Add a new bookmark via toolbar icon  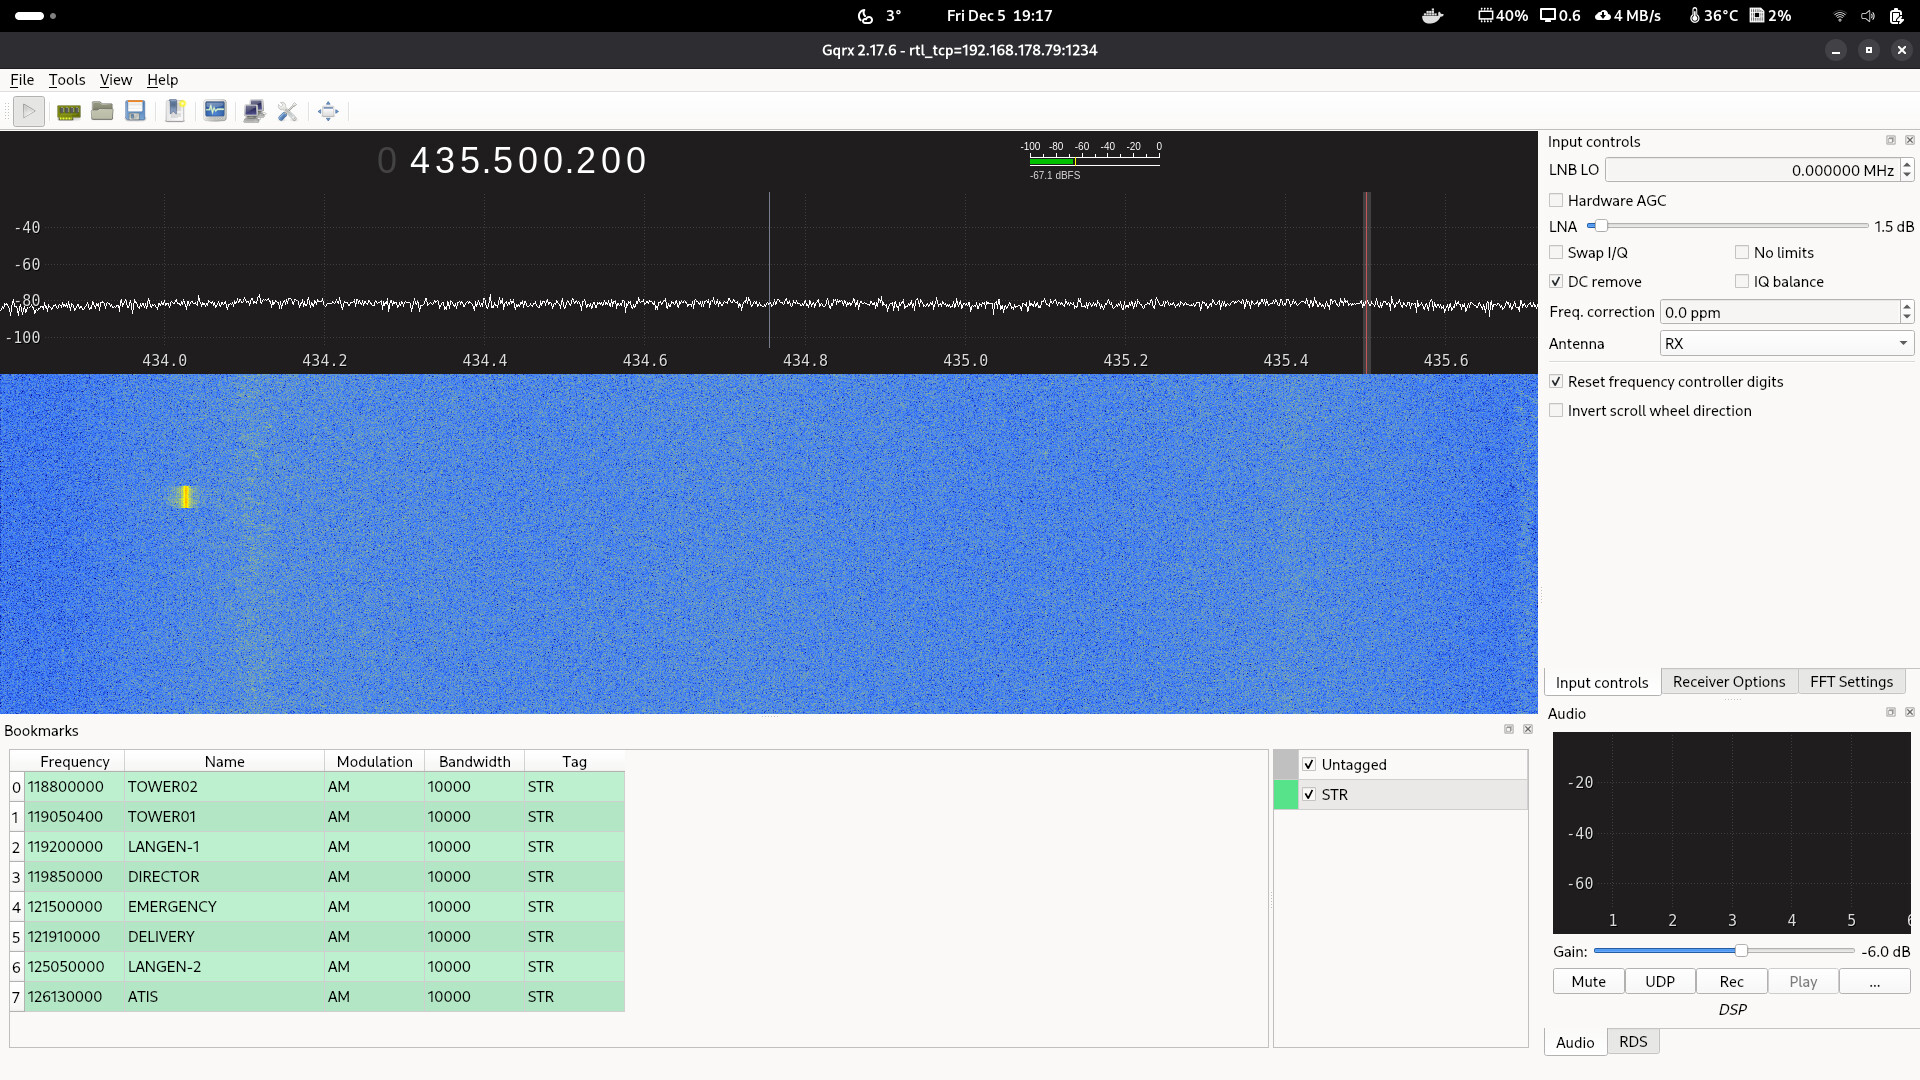click(175, 111)
